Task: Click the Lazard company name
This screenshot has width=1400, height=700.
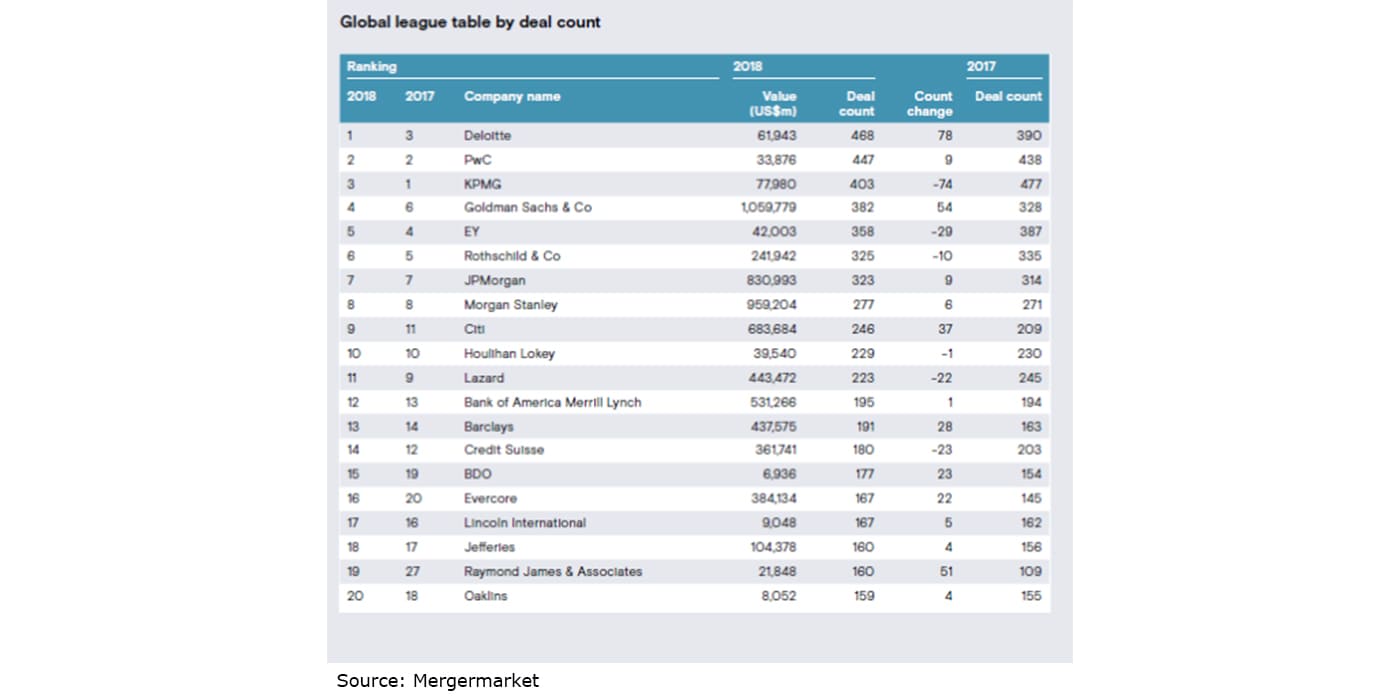Action: pyautogui.click(x=484, y=378)
